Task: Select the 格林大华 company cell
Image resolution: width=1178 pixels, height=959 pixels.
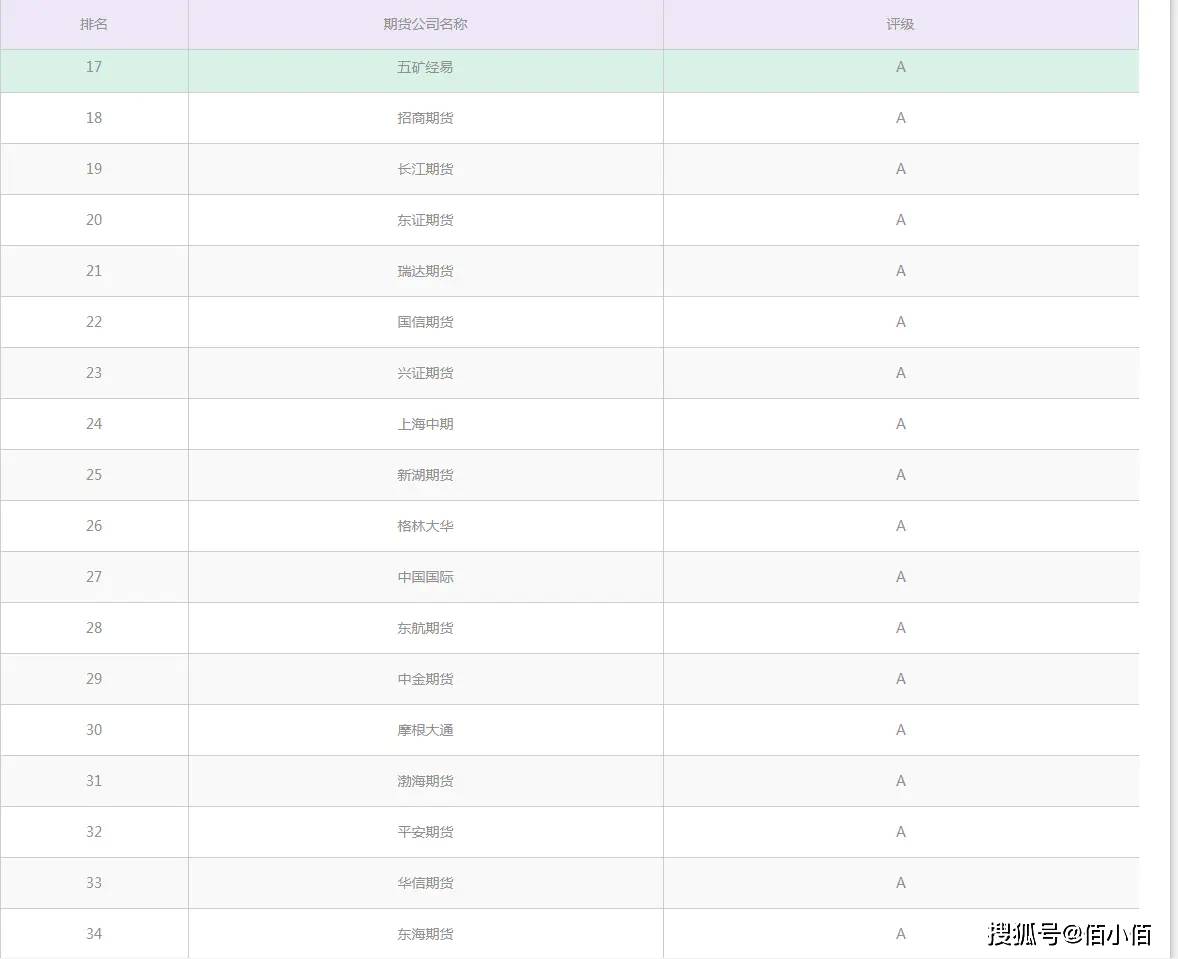Action: pyautogui.click(x=425, y=526)
